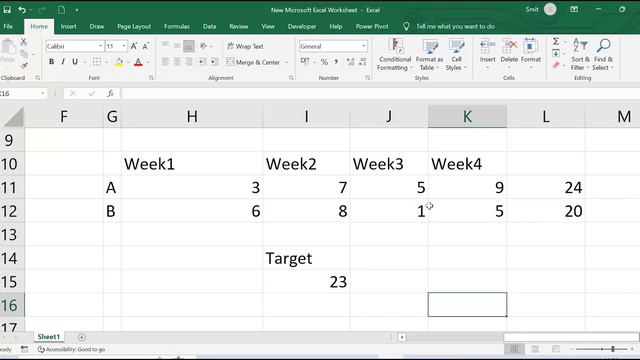Click the Insert Function fx icon
This screenshot has height=360, width=640.
110,93
